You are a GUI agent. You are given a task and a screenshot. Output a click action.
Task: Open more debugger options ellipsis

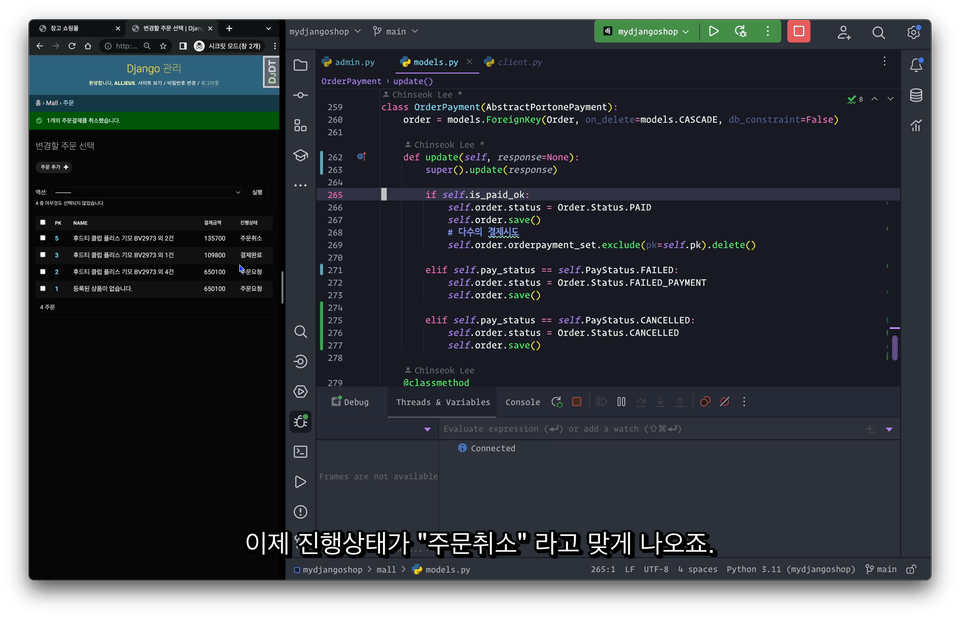click(744, 402)
